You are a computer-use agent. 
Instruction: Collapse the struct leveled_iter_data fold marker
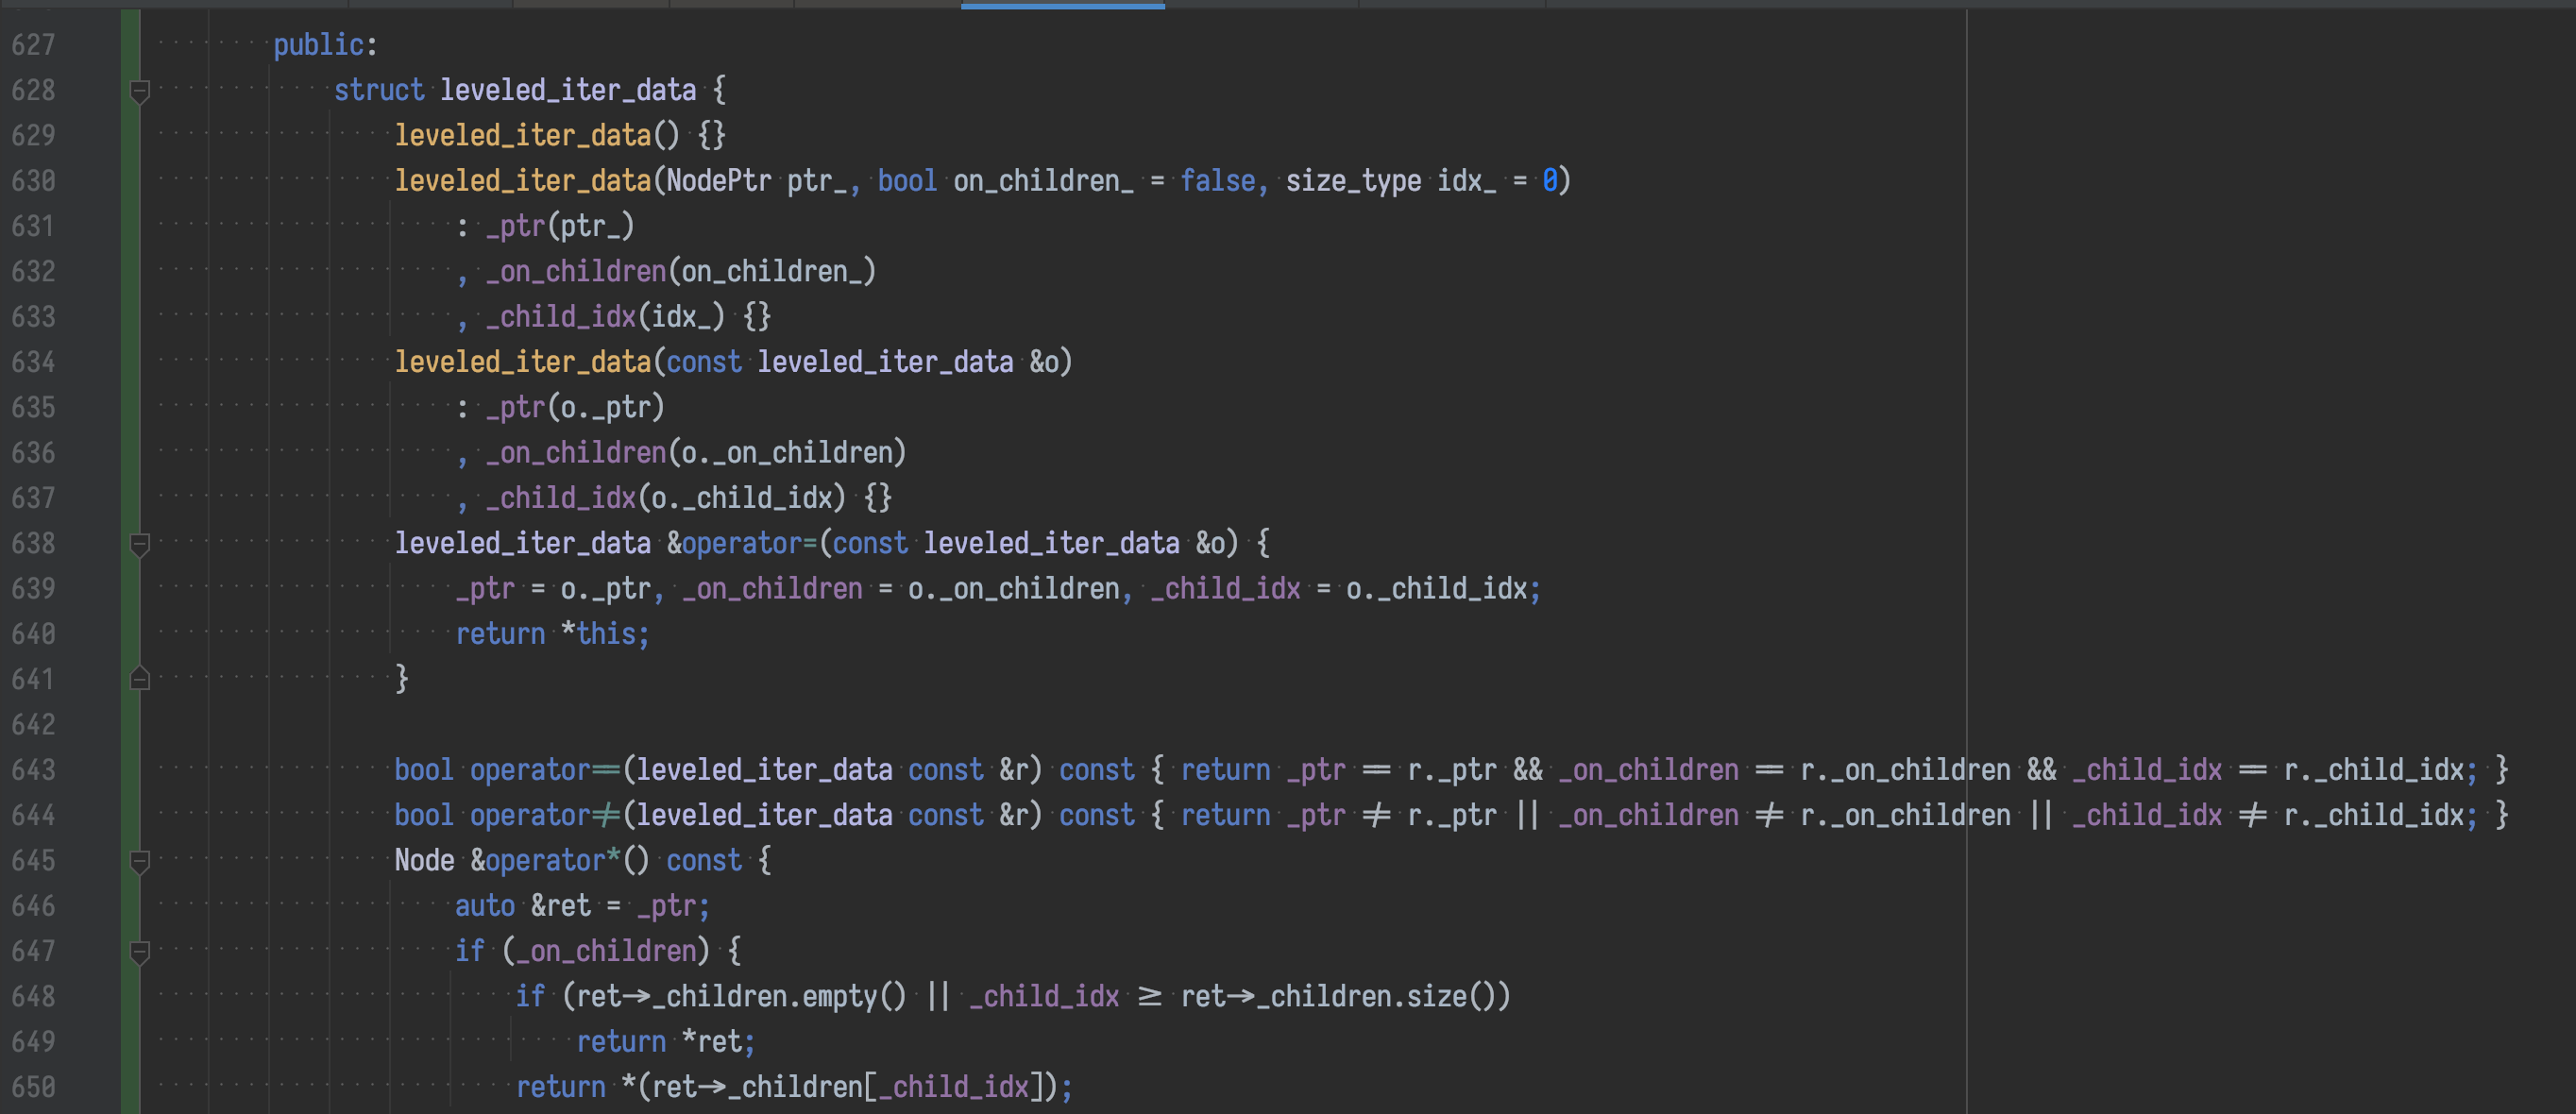click(x=140, y=91)
